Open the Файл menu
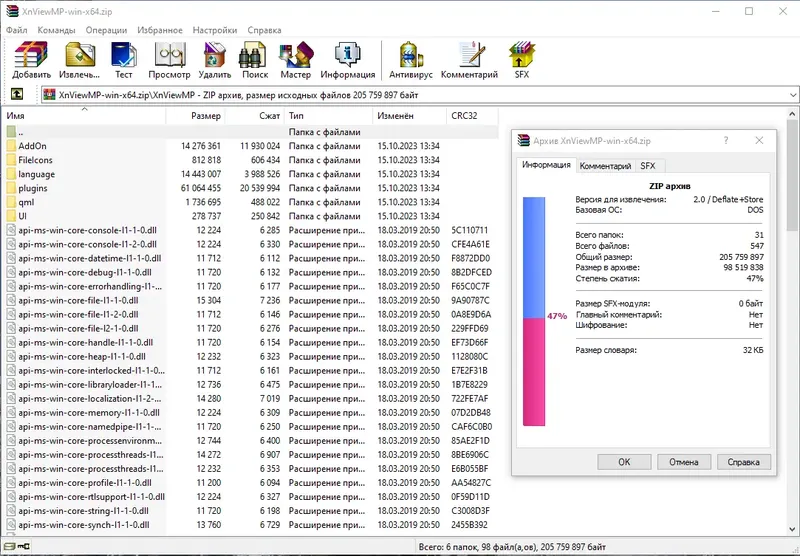The width and height of the screenshot is (800, 556). click(x=17, y=30)
